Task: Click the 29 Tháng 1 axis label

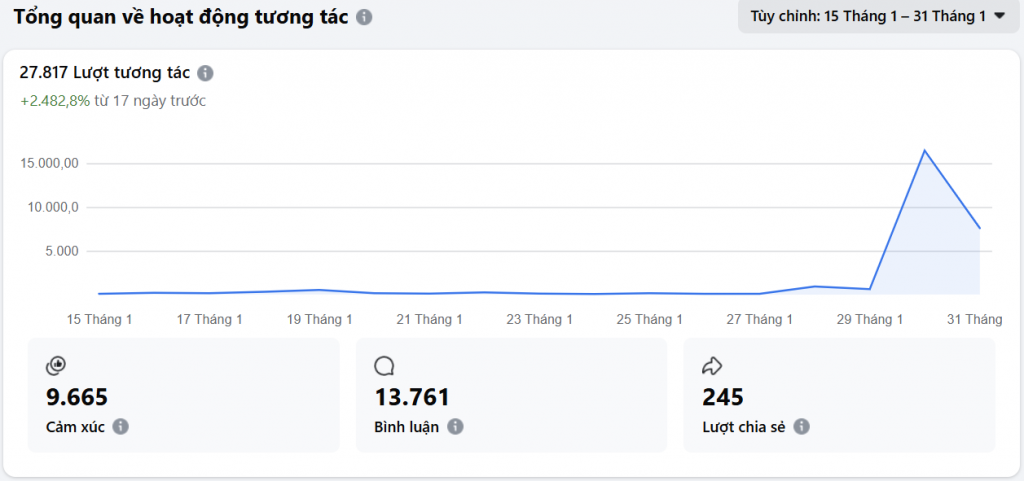Action: pos(870,319)
